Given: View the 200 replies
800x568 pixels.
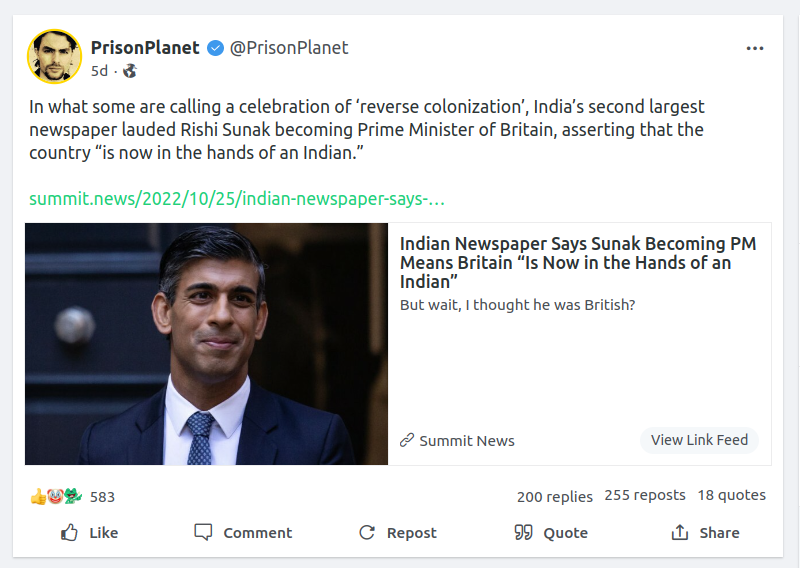Looking at the screenshot, I should 554,496.
